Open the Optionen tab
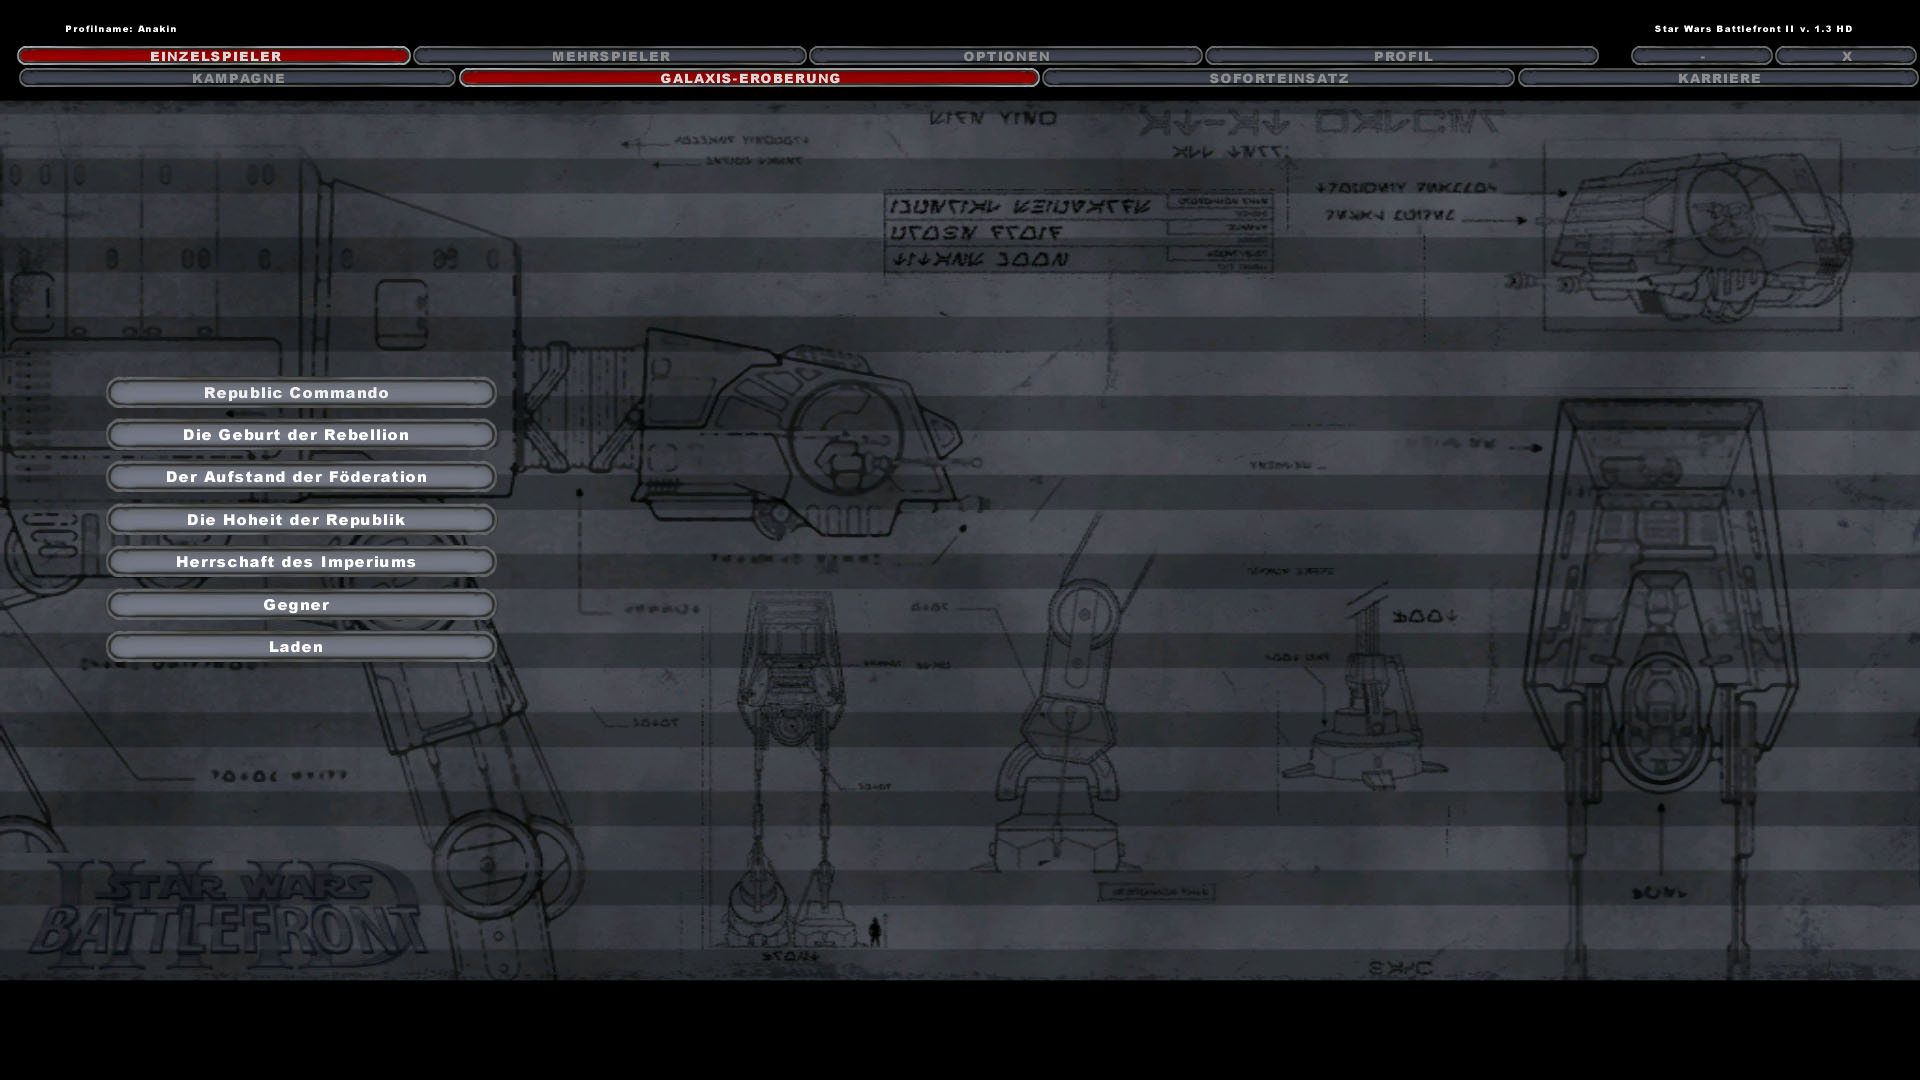The width and height of the screenshot is (1920, 1080). [x=1006, y=56]
